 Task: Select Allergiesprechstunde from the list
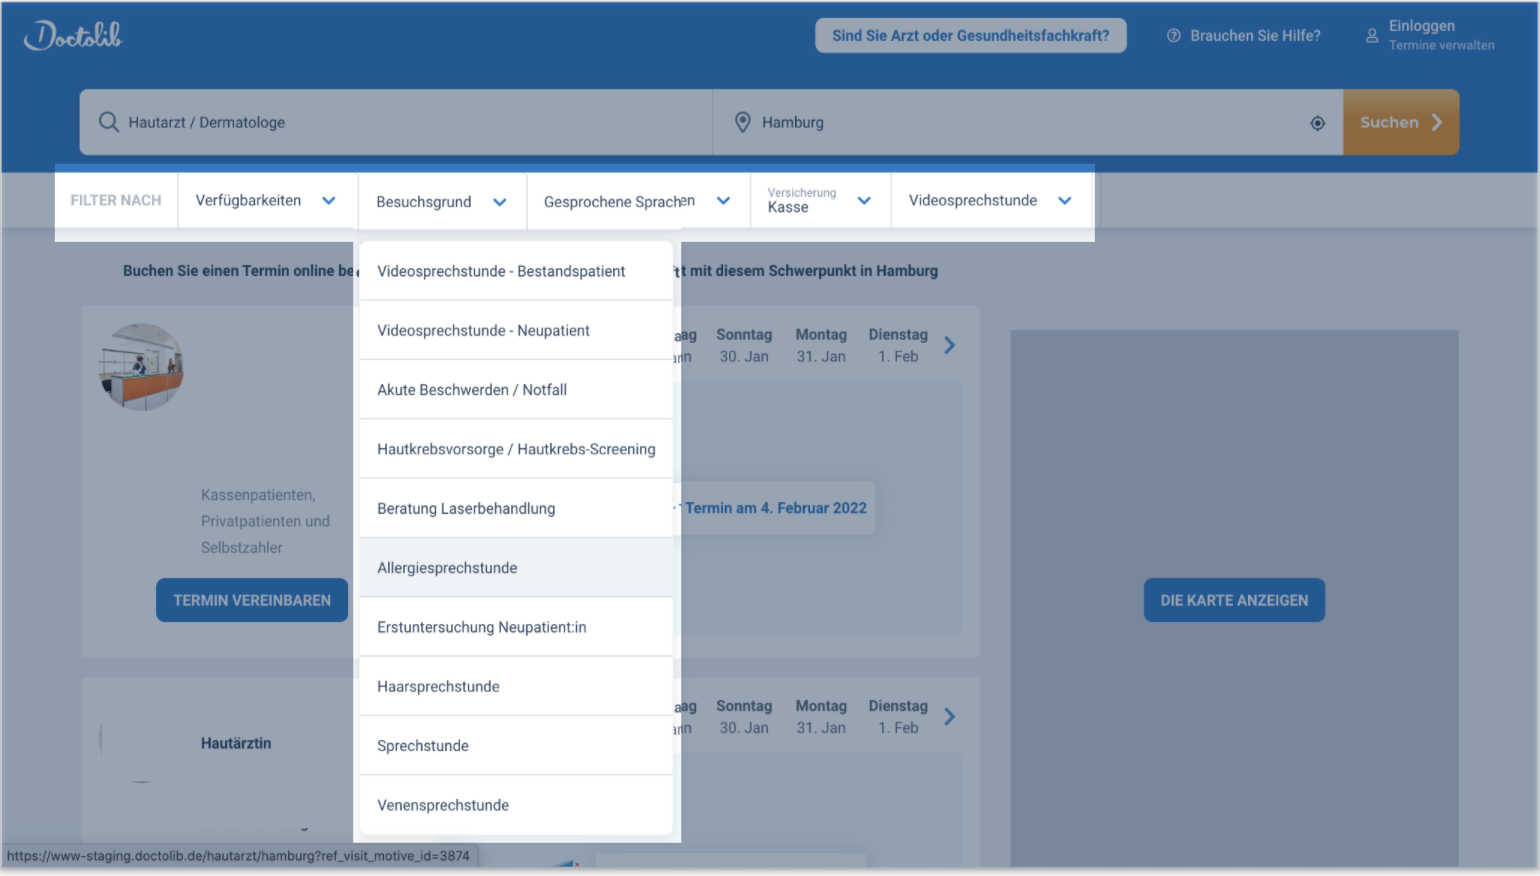point(447,568)
